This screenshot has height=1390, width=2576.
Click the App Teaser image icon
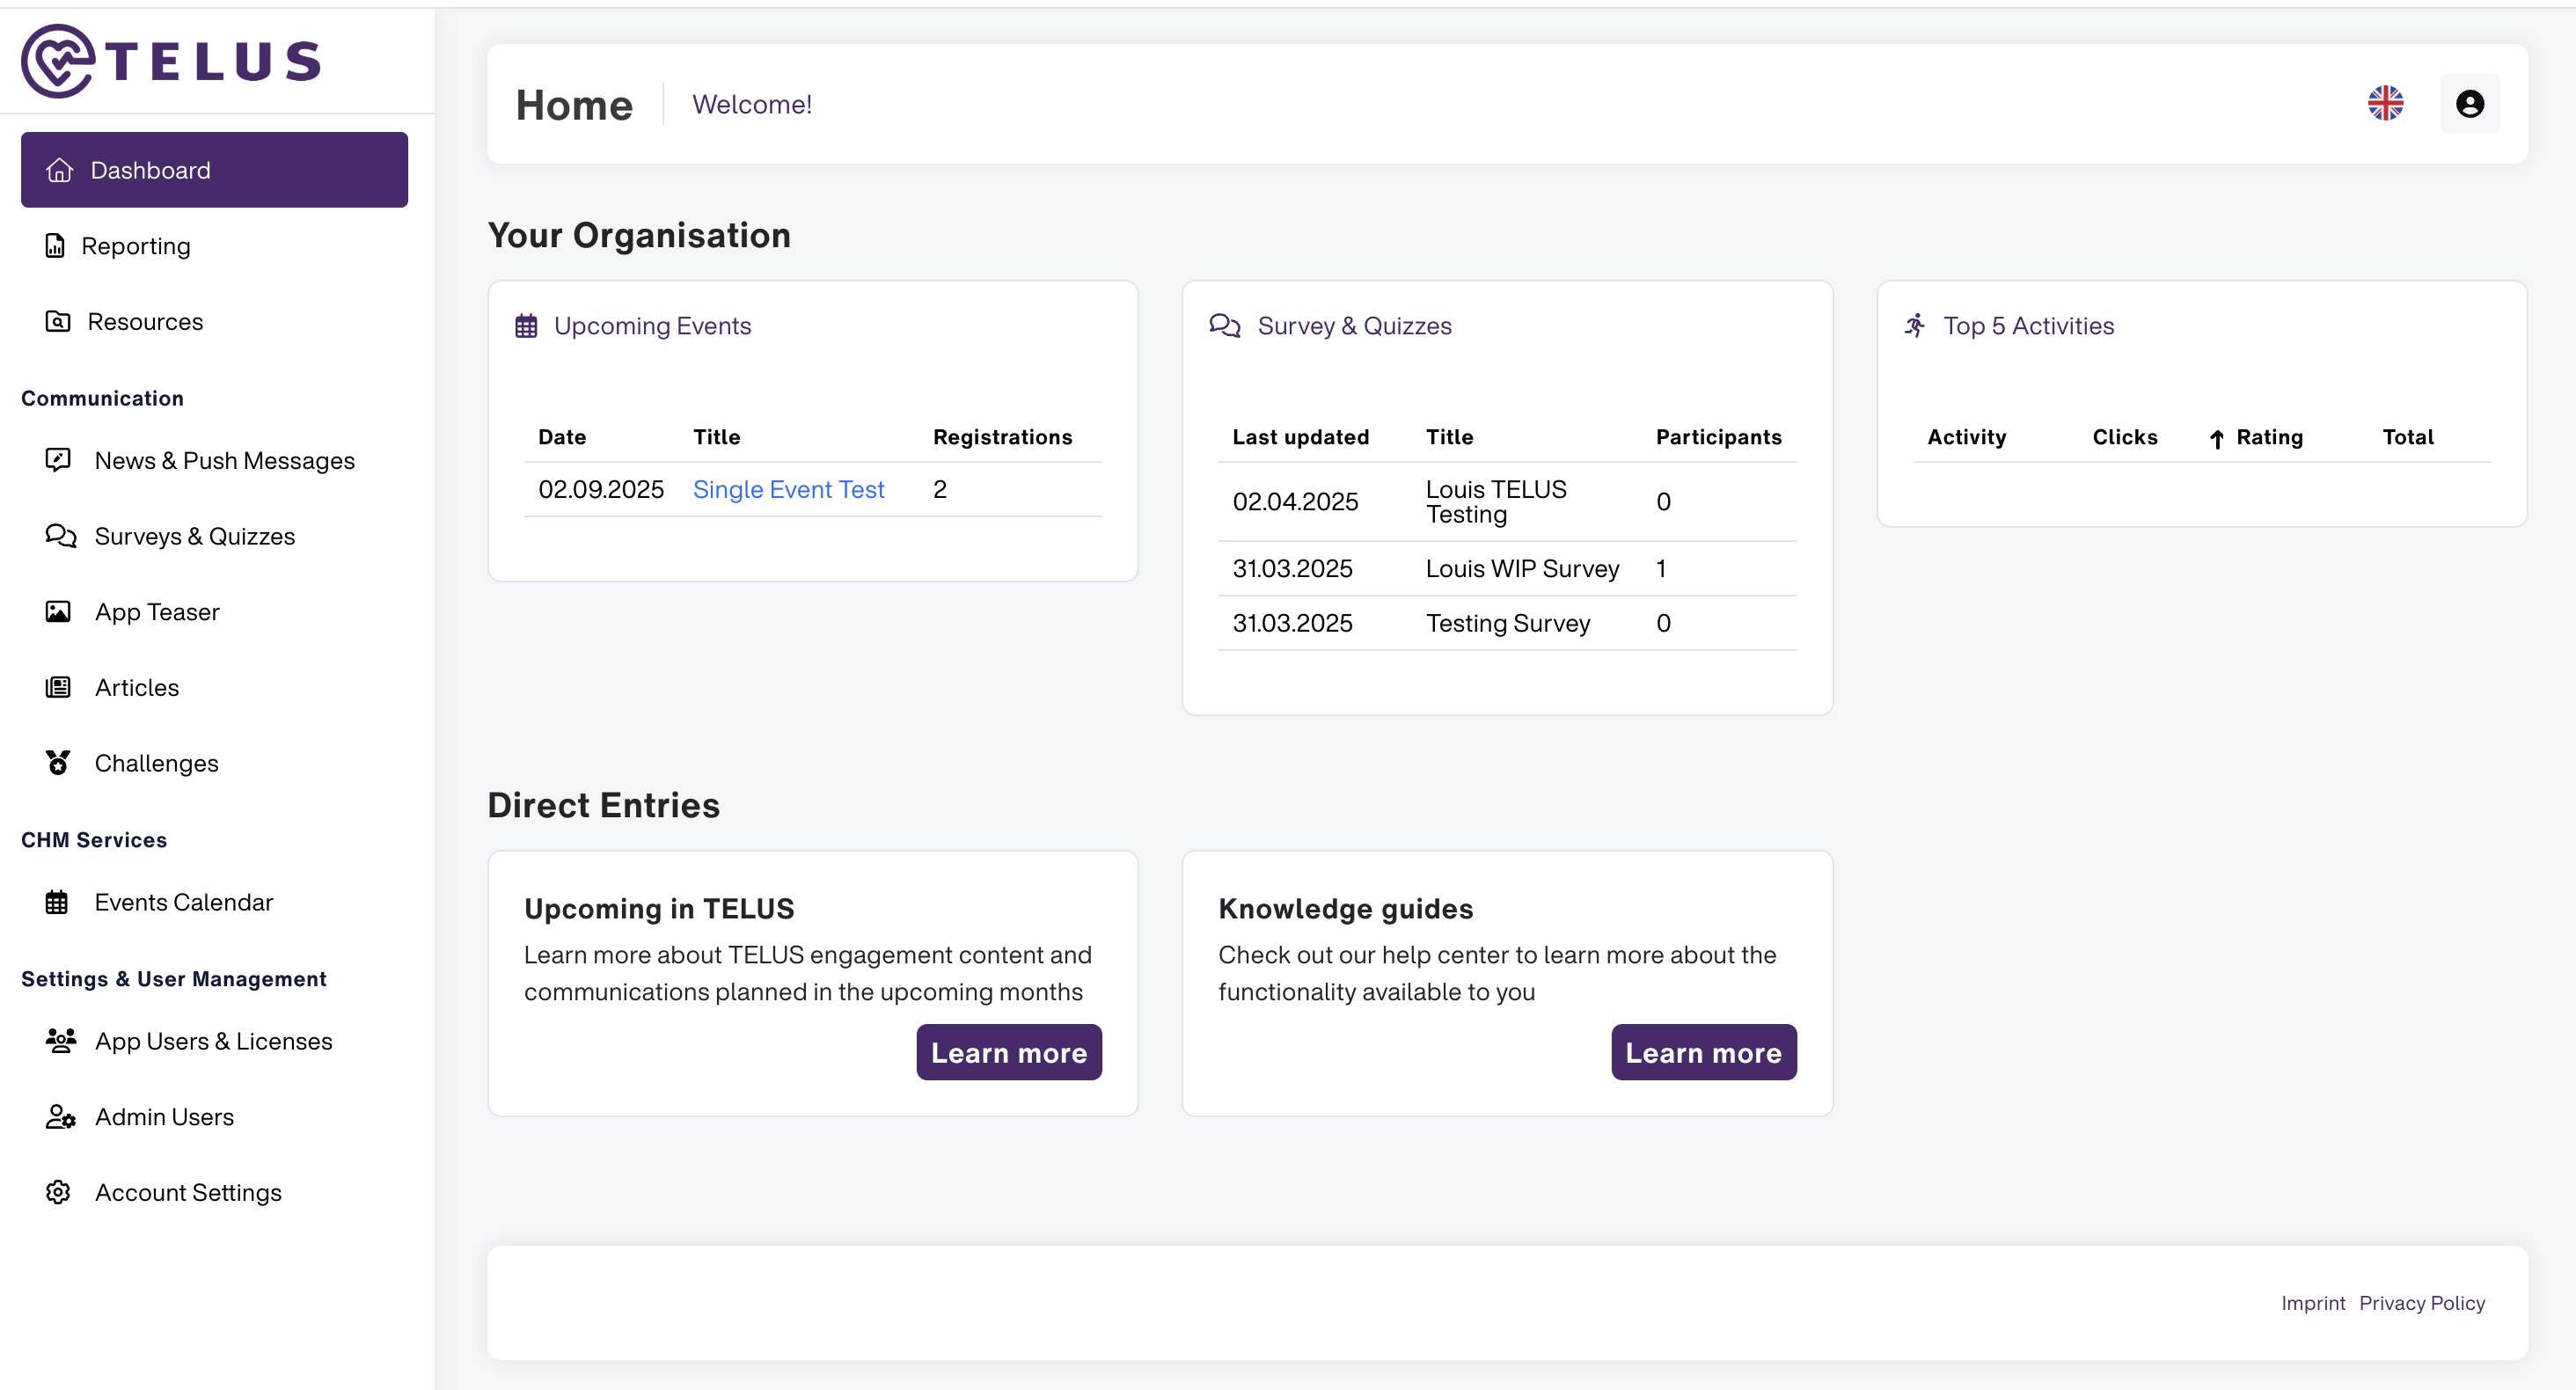(58, 612)
